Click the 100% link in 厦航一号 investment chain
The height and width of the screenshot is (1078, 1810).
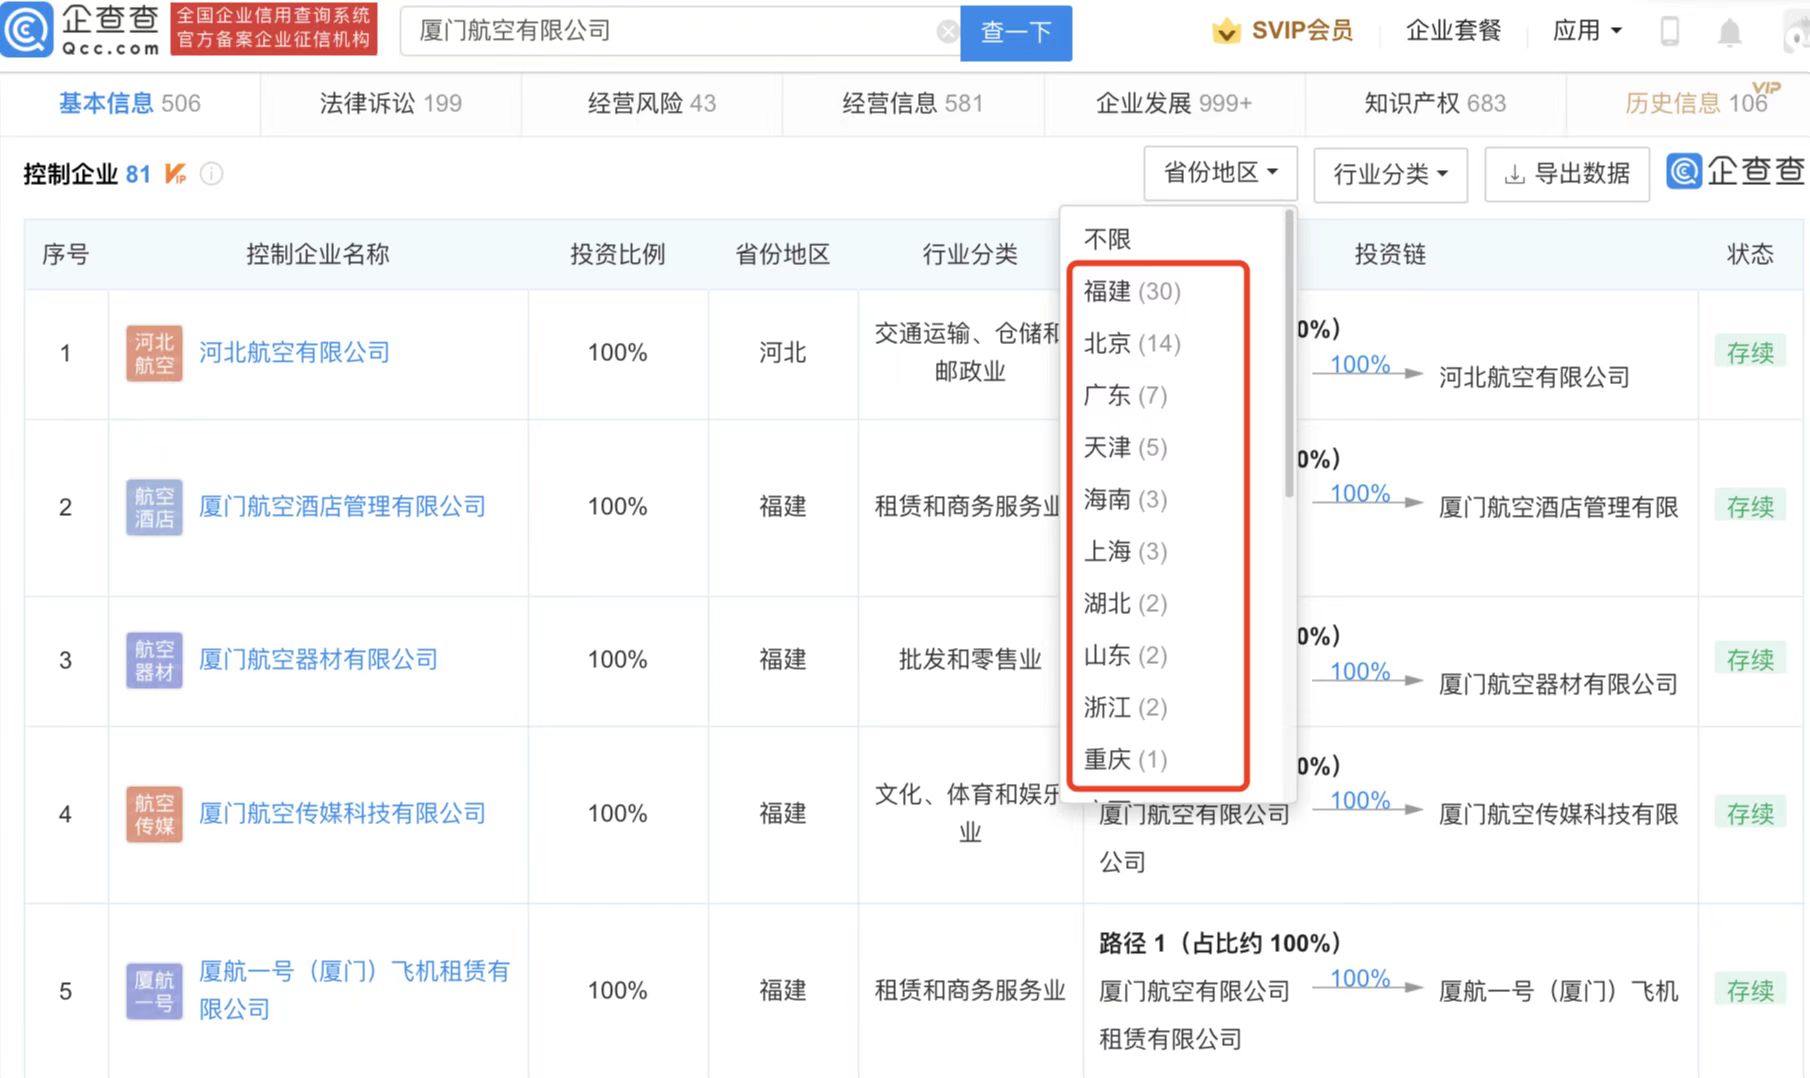click(1360, 978)
